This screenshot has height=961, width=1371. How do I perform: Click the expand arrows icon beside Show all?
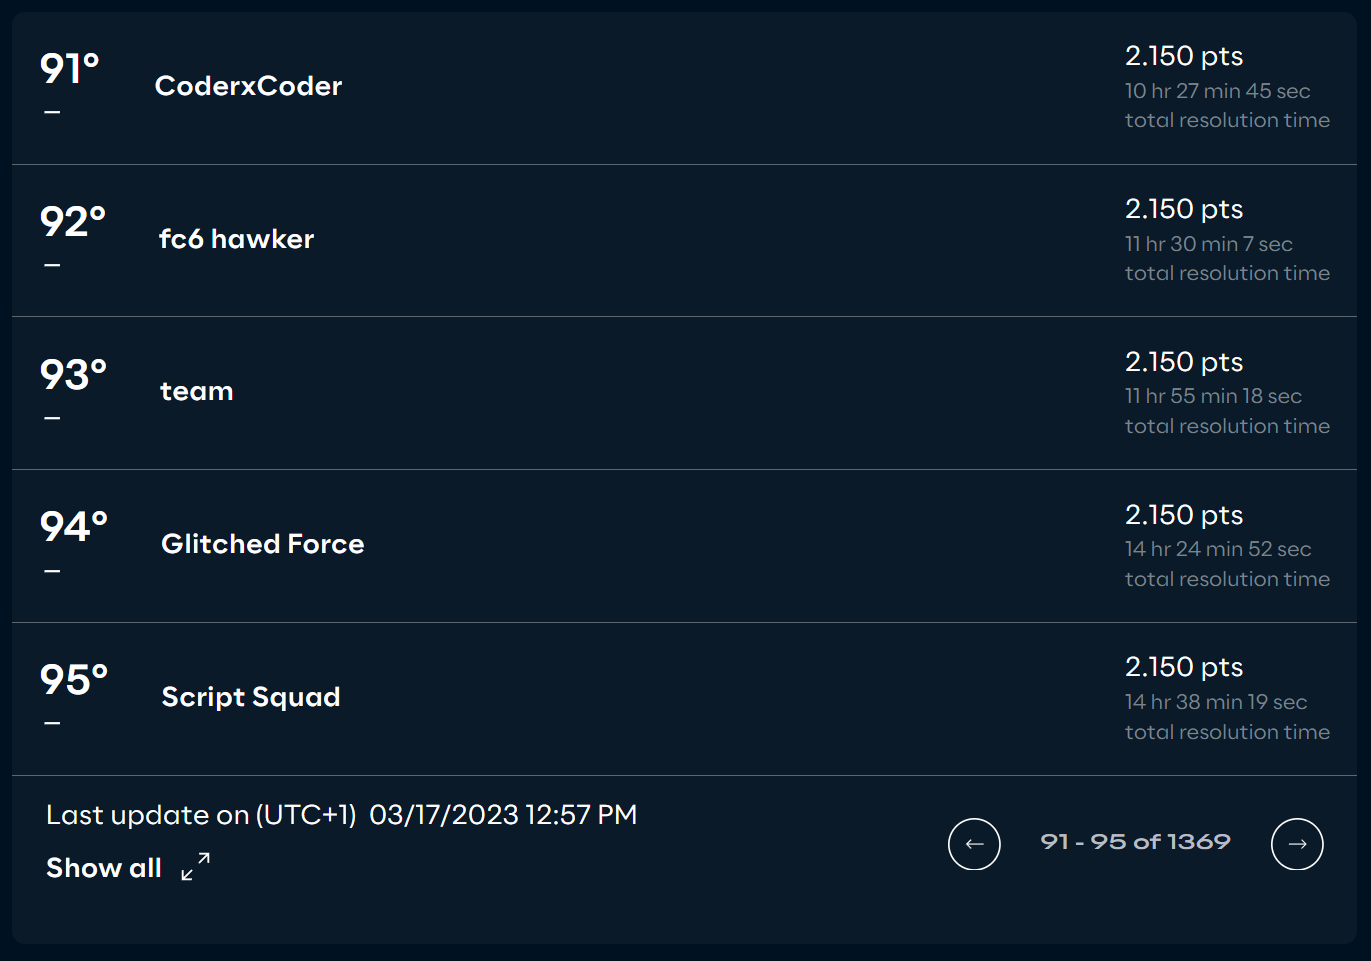196,866
